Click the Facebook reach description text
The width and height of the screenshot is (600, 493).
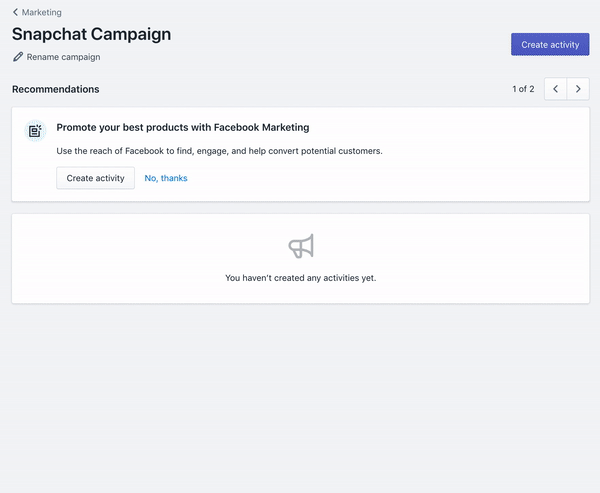click(219, 151)
